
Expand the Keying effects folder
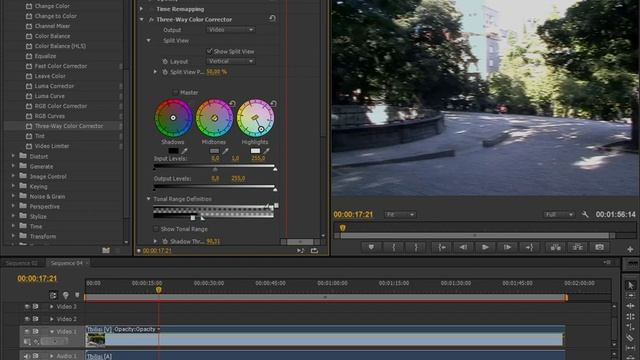(13, 186)
